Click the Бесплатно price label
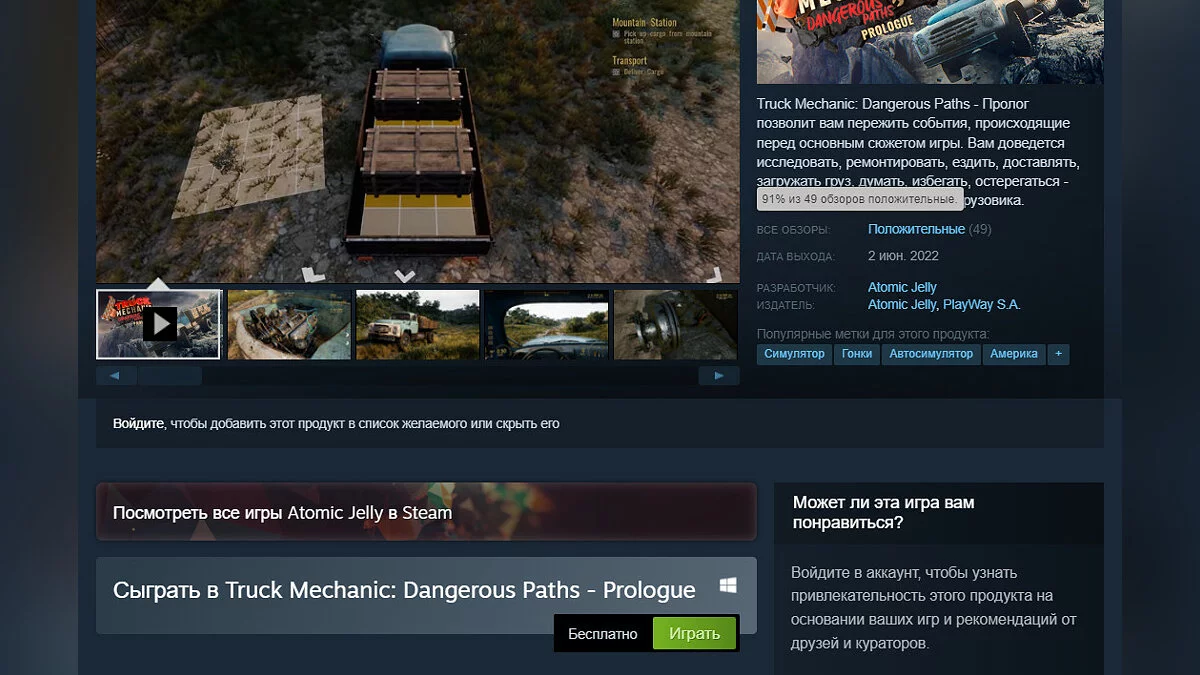The image size is (1200, 675). (602, 634)
